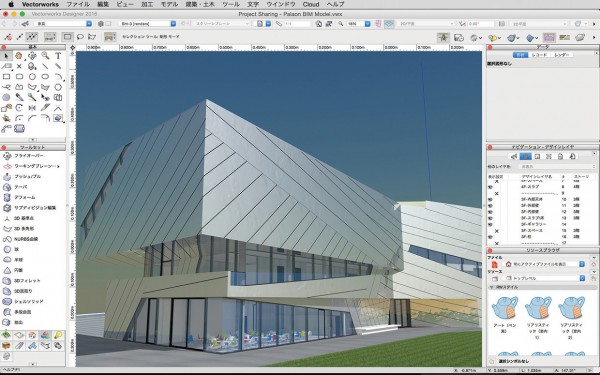Select the Selection arrow tool

coord(6,56)
